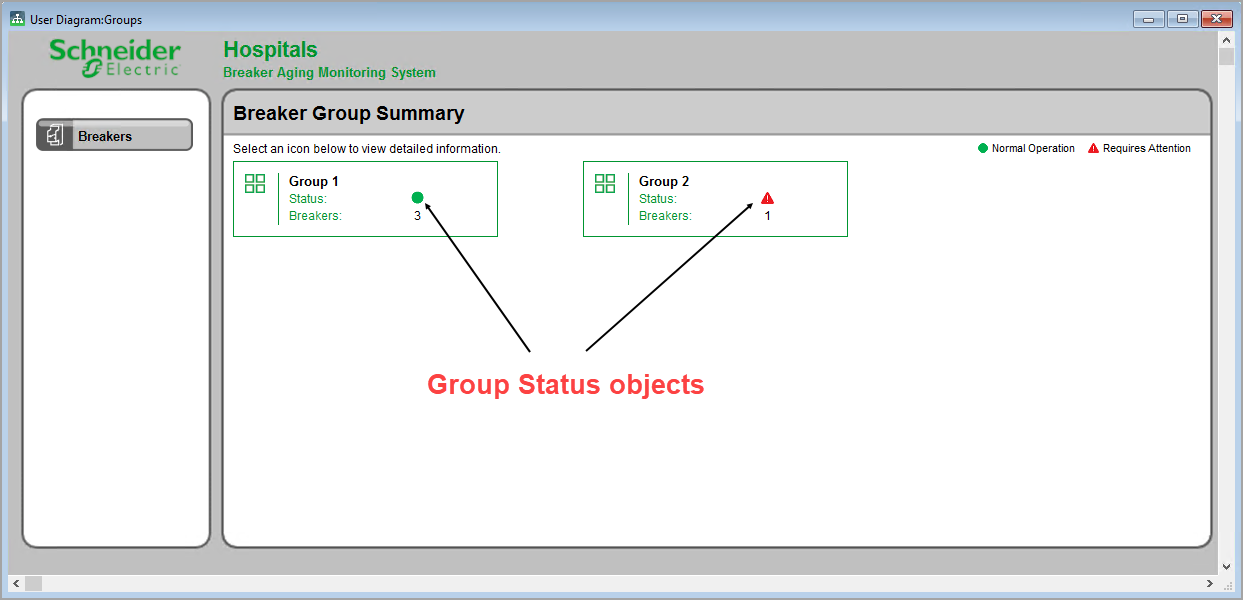Open the Breakers navigation button
The height and width of the screenshot is (600, 1243).
(x=115, y=136)
